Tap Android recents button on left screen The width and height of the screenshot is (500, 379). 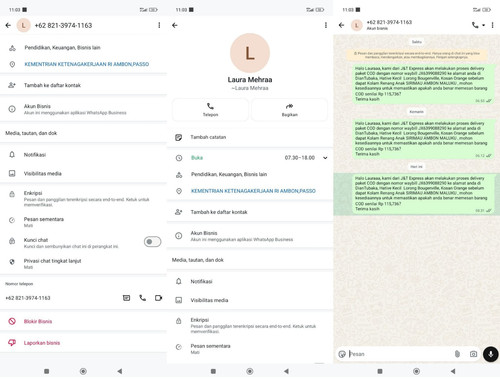[47, 371]
